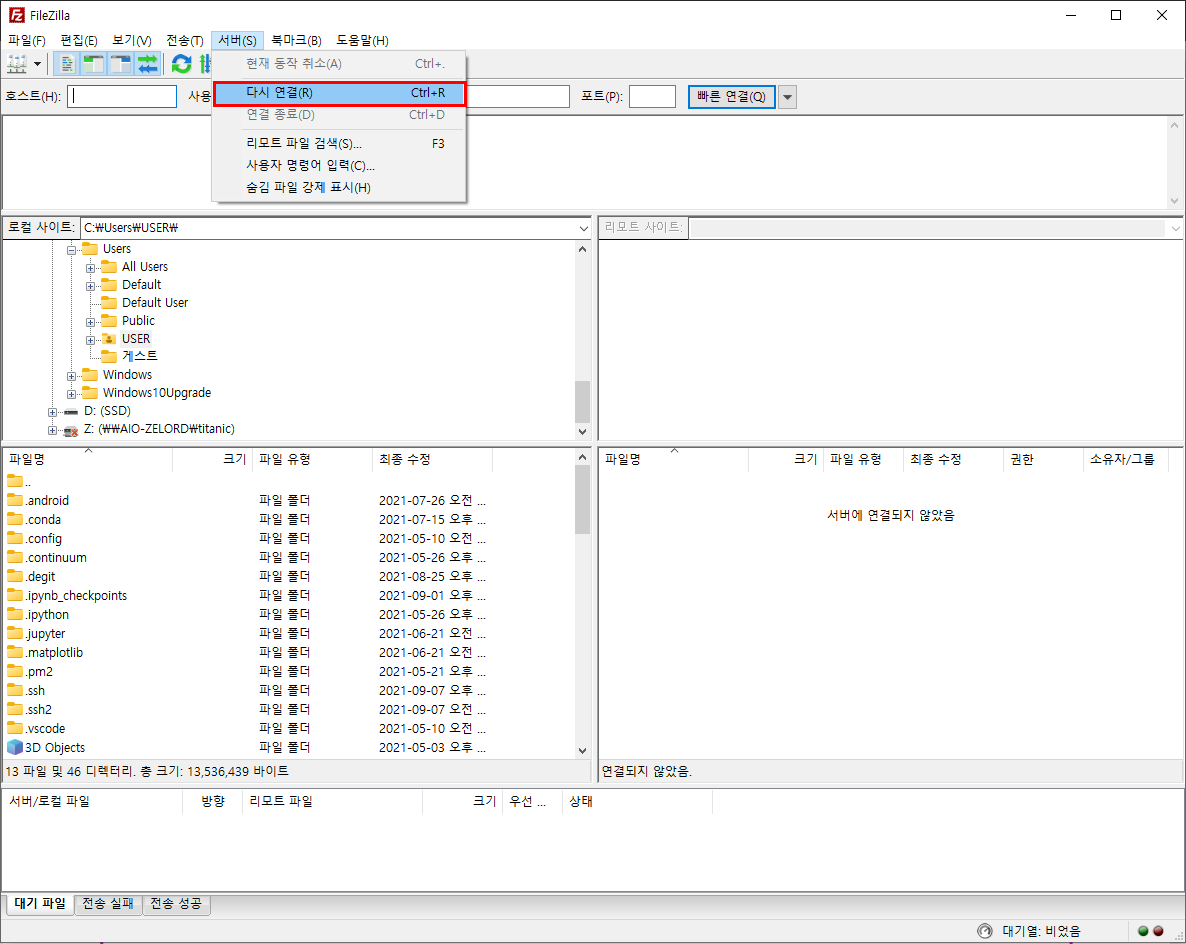Click the folder icon next to .android
This screenshot has height=944, width=1186.
click(15, 500)
